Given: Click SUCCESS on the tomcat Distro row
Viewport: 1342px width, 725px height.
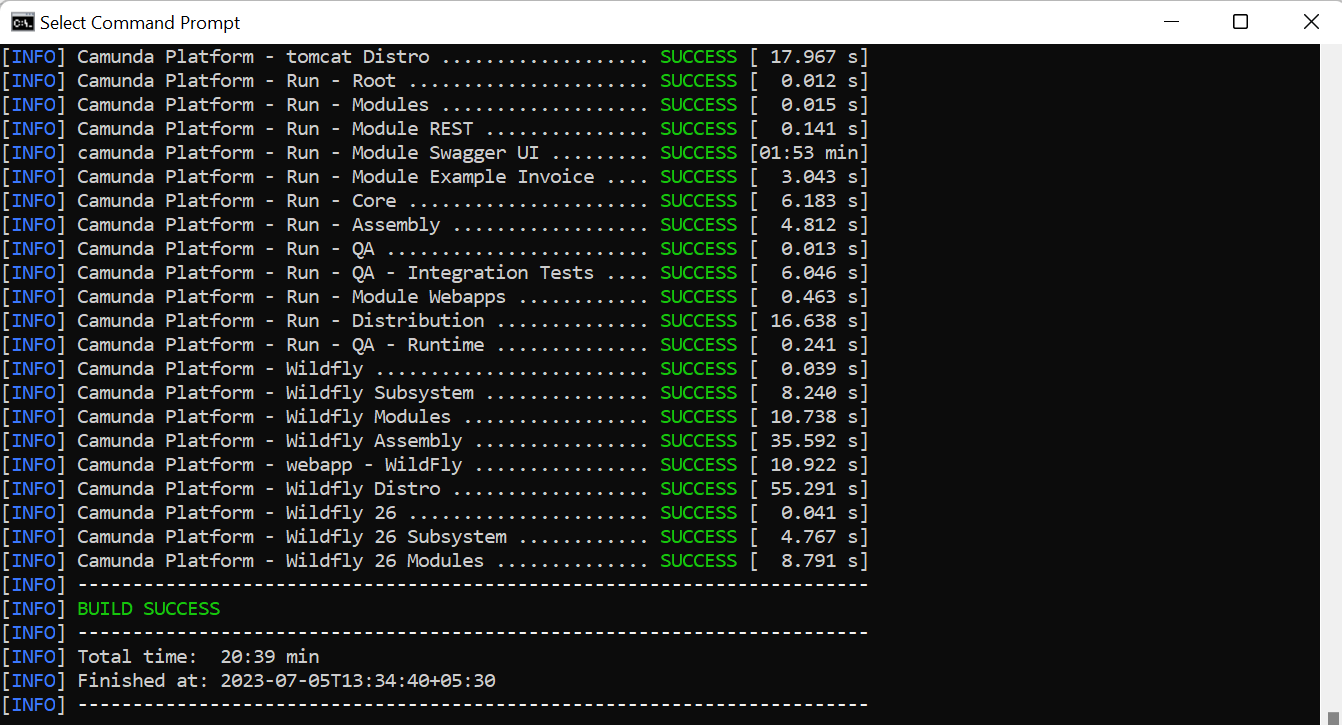Looking at the screenshot, I should coord(698,57).
